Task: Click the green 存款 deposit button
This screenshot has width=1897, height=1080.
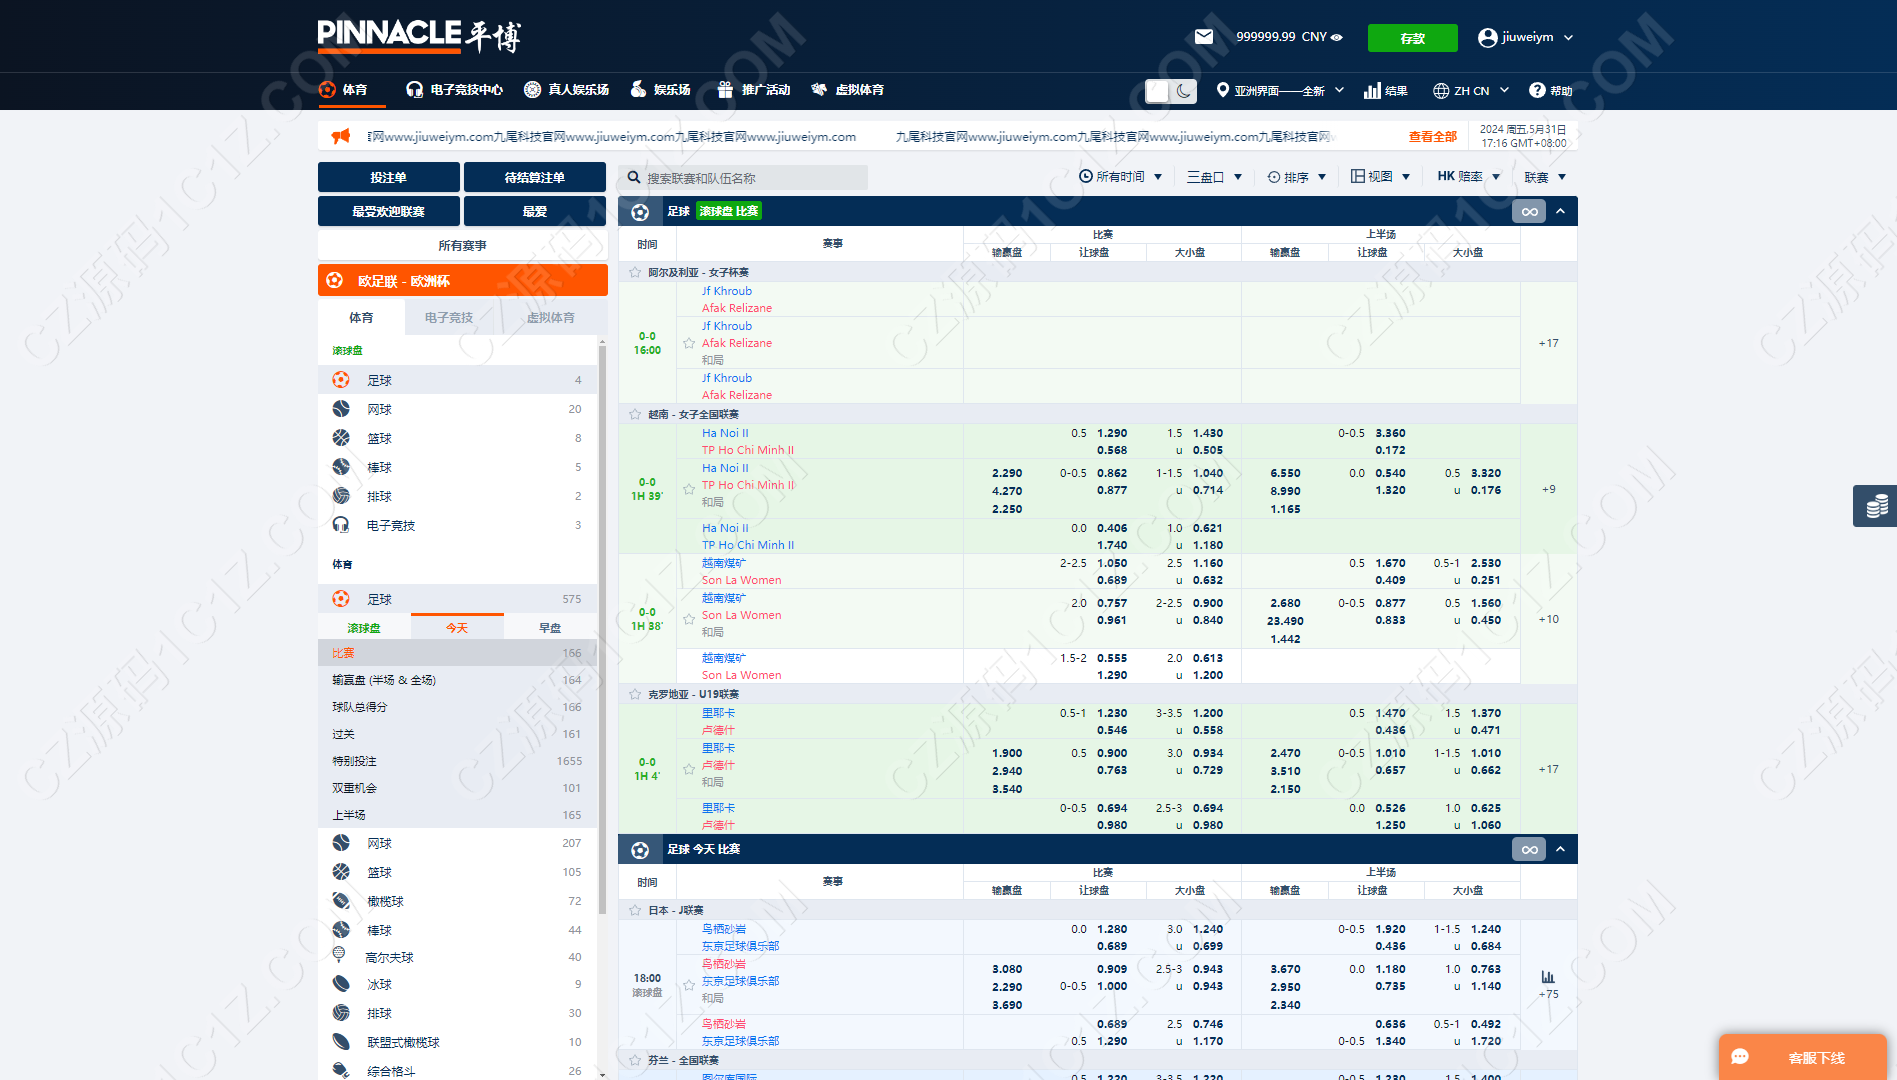Action: 1412,38
